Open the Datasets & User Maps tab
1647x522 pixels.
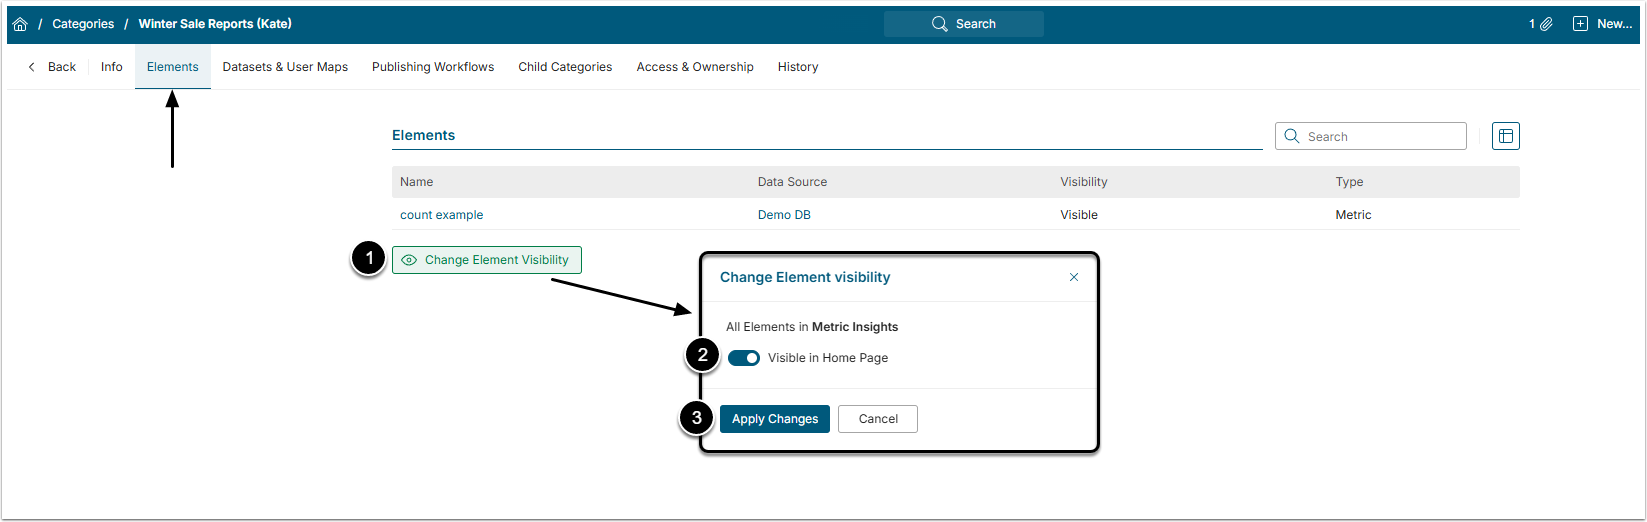285,67
